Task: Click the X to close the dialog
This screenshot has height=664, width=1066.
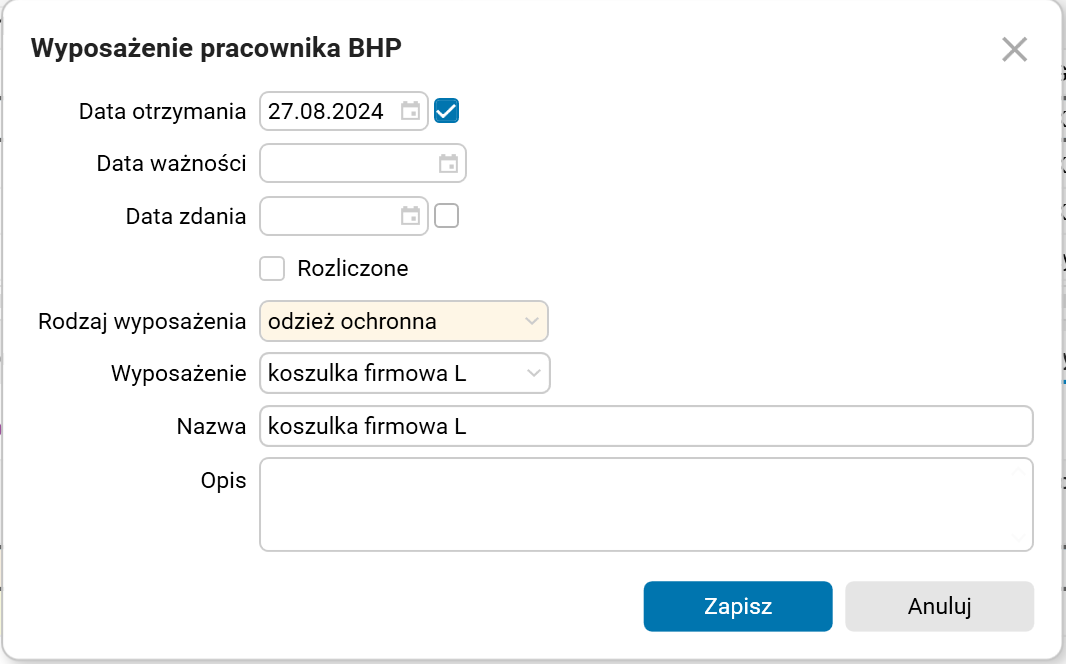Action: (x=1014, y=49)
